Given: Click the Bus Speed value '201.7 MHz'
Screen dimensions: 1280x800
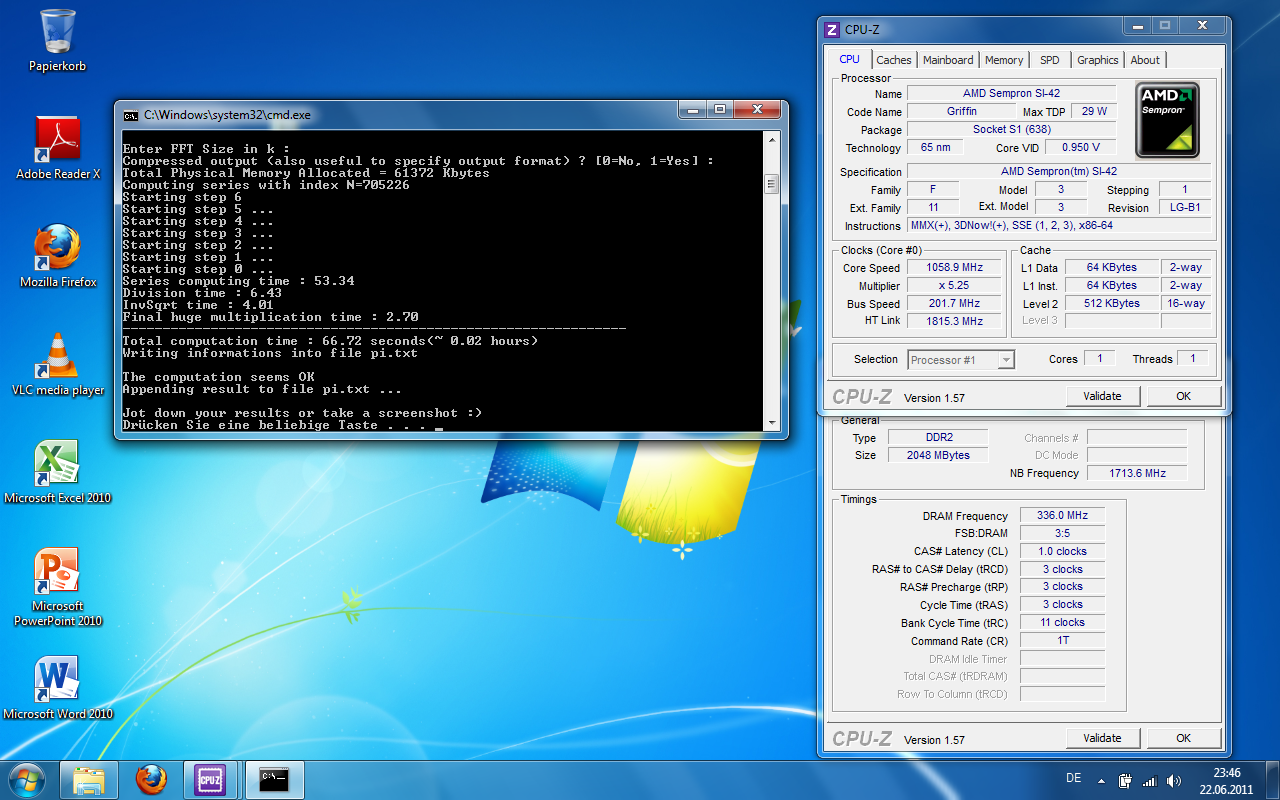Looking at the screenshot, I should (x=954, y=304).
